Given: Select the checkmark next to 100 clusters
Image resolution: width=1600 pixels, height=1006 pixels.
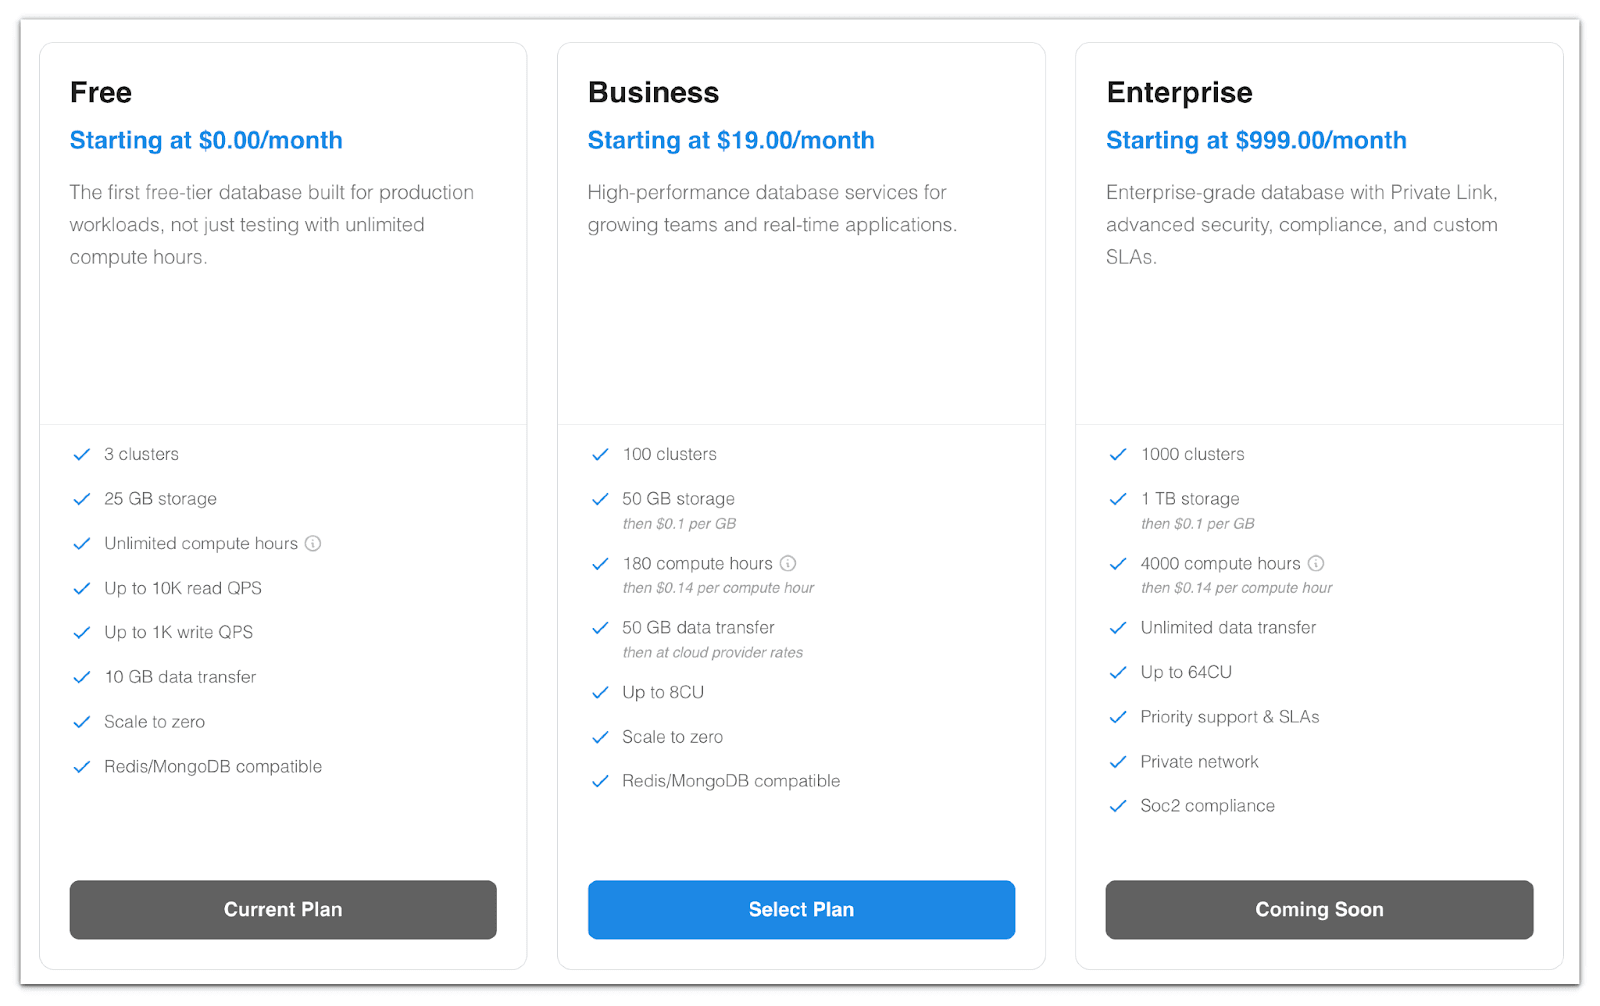Looking at the screenshot, I should (x=600, y=454).
